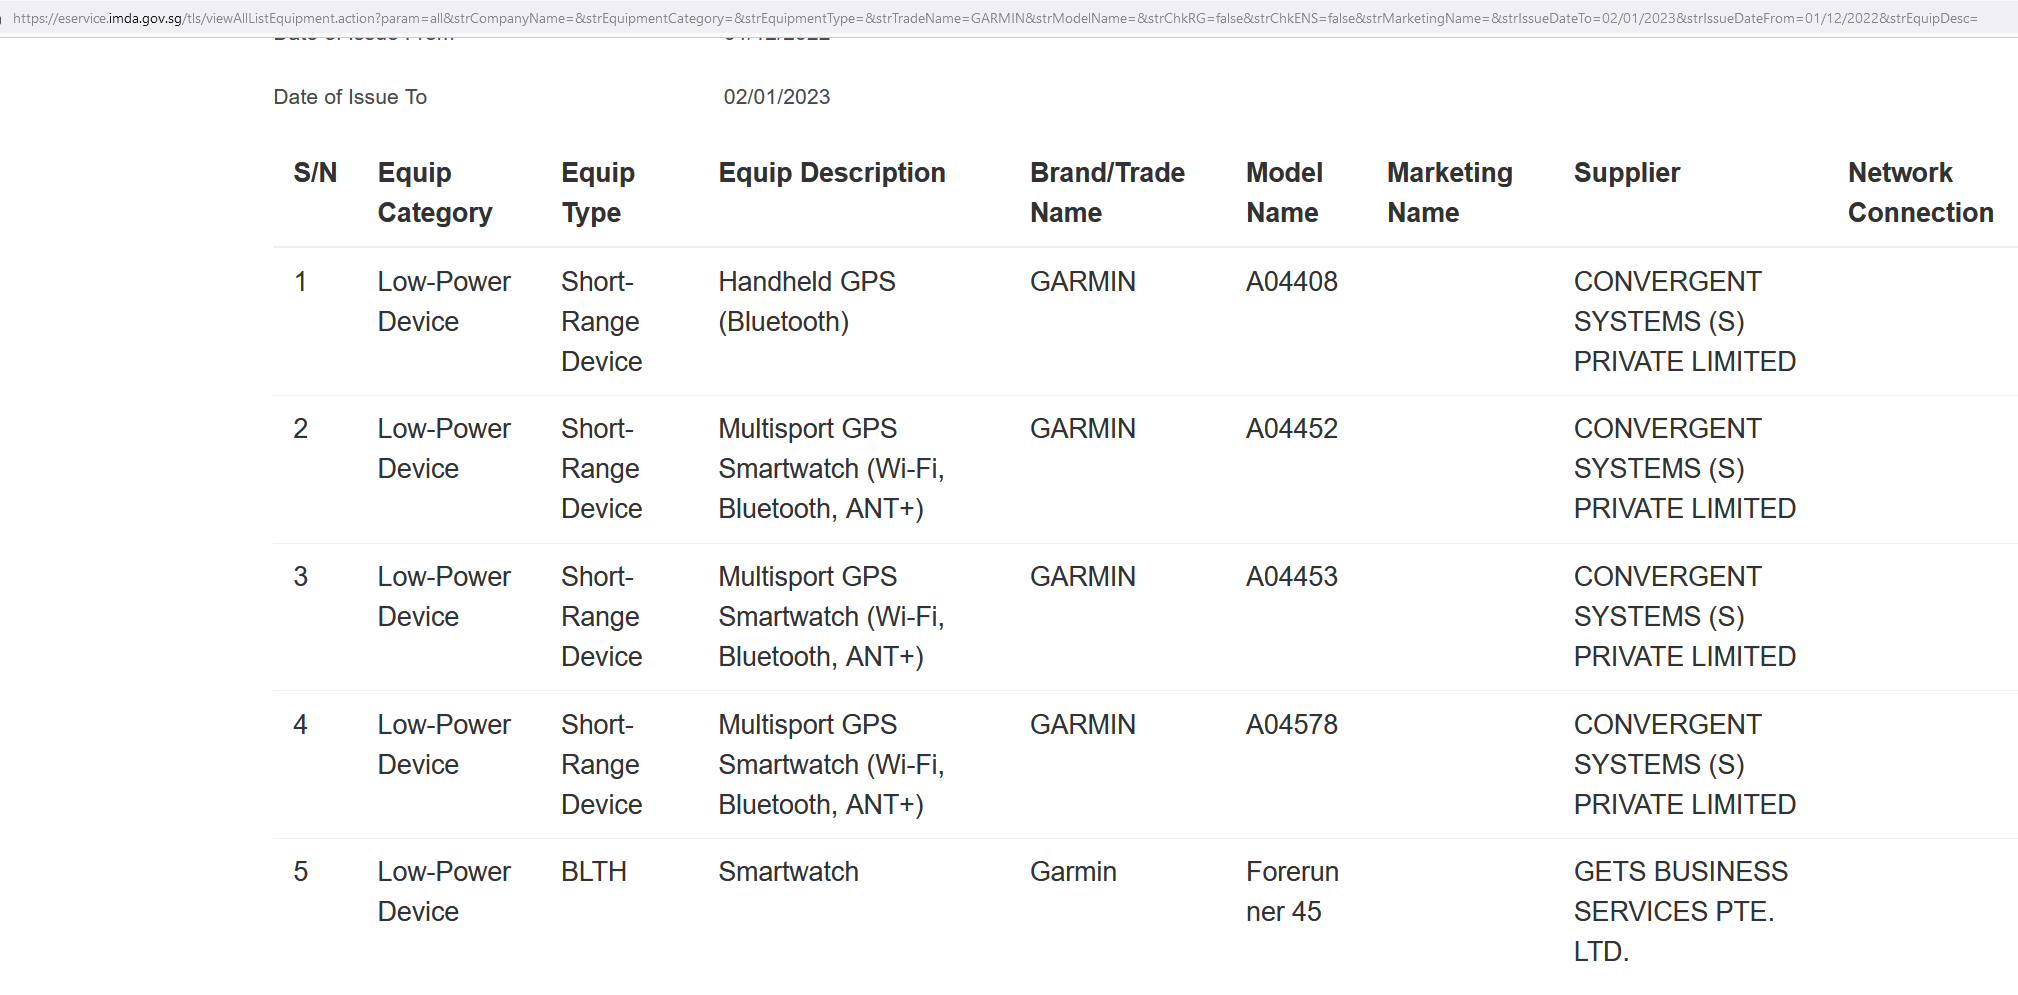Select model name A04578 cell
The height and width of the screenshot is (995, 2018).
(x=1291, y=725)
